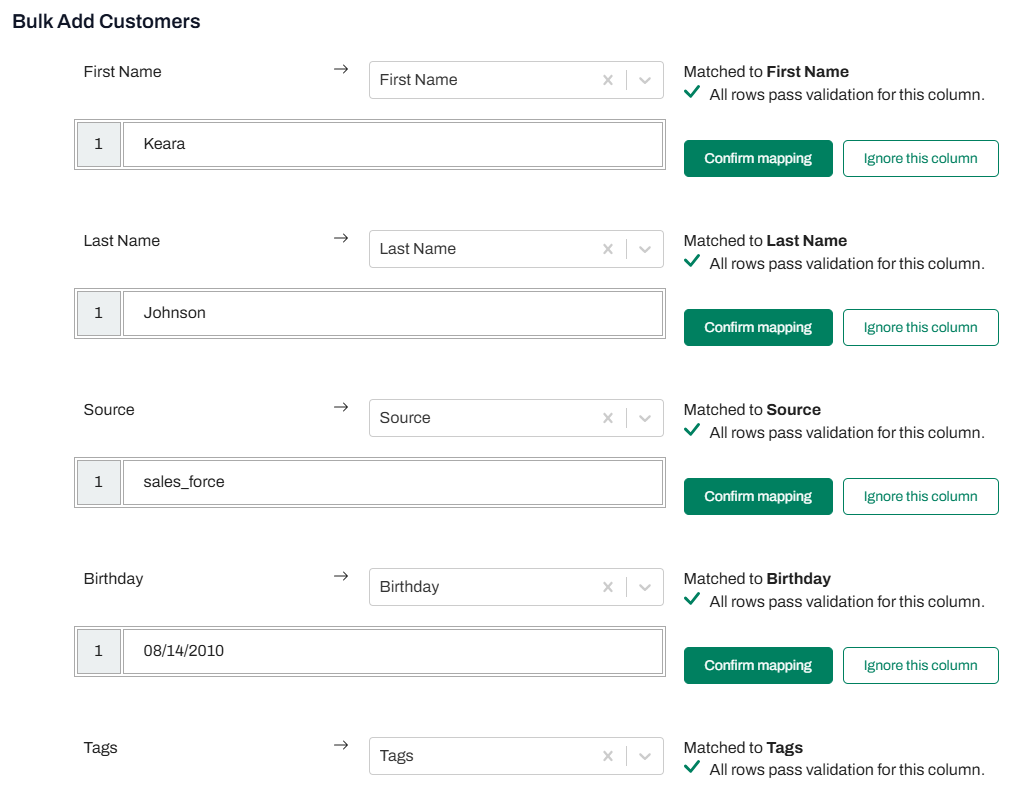Clear the Tags mapping with X icon
1022x791 pixels.
point(608,756)
